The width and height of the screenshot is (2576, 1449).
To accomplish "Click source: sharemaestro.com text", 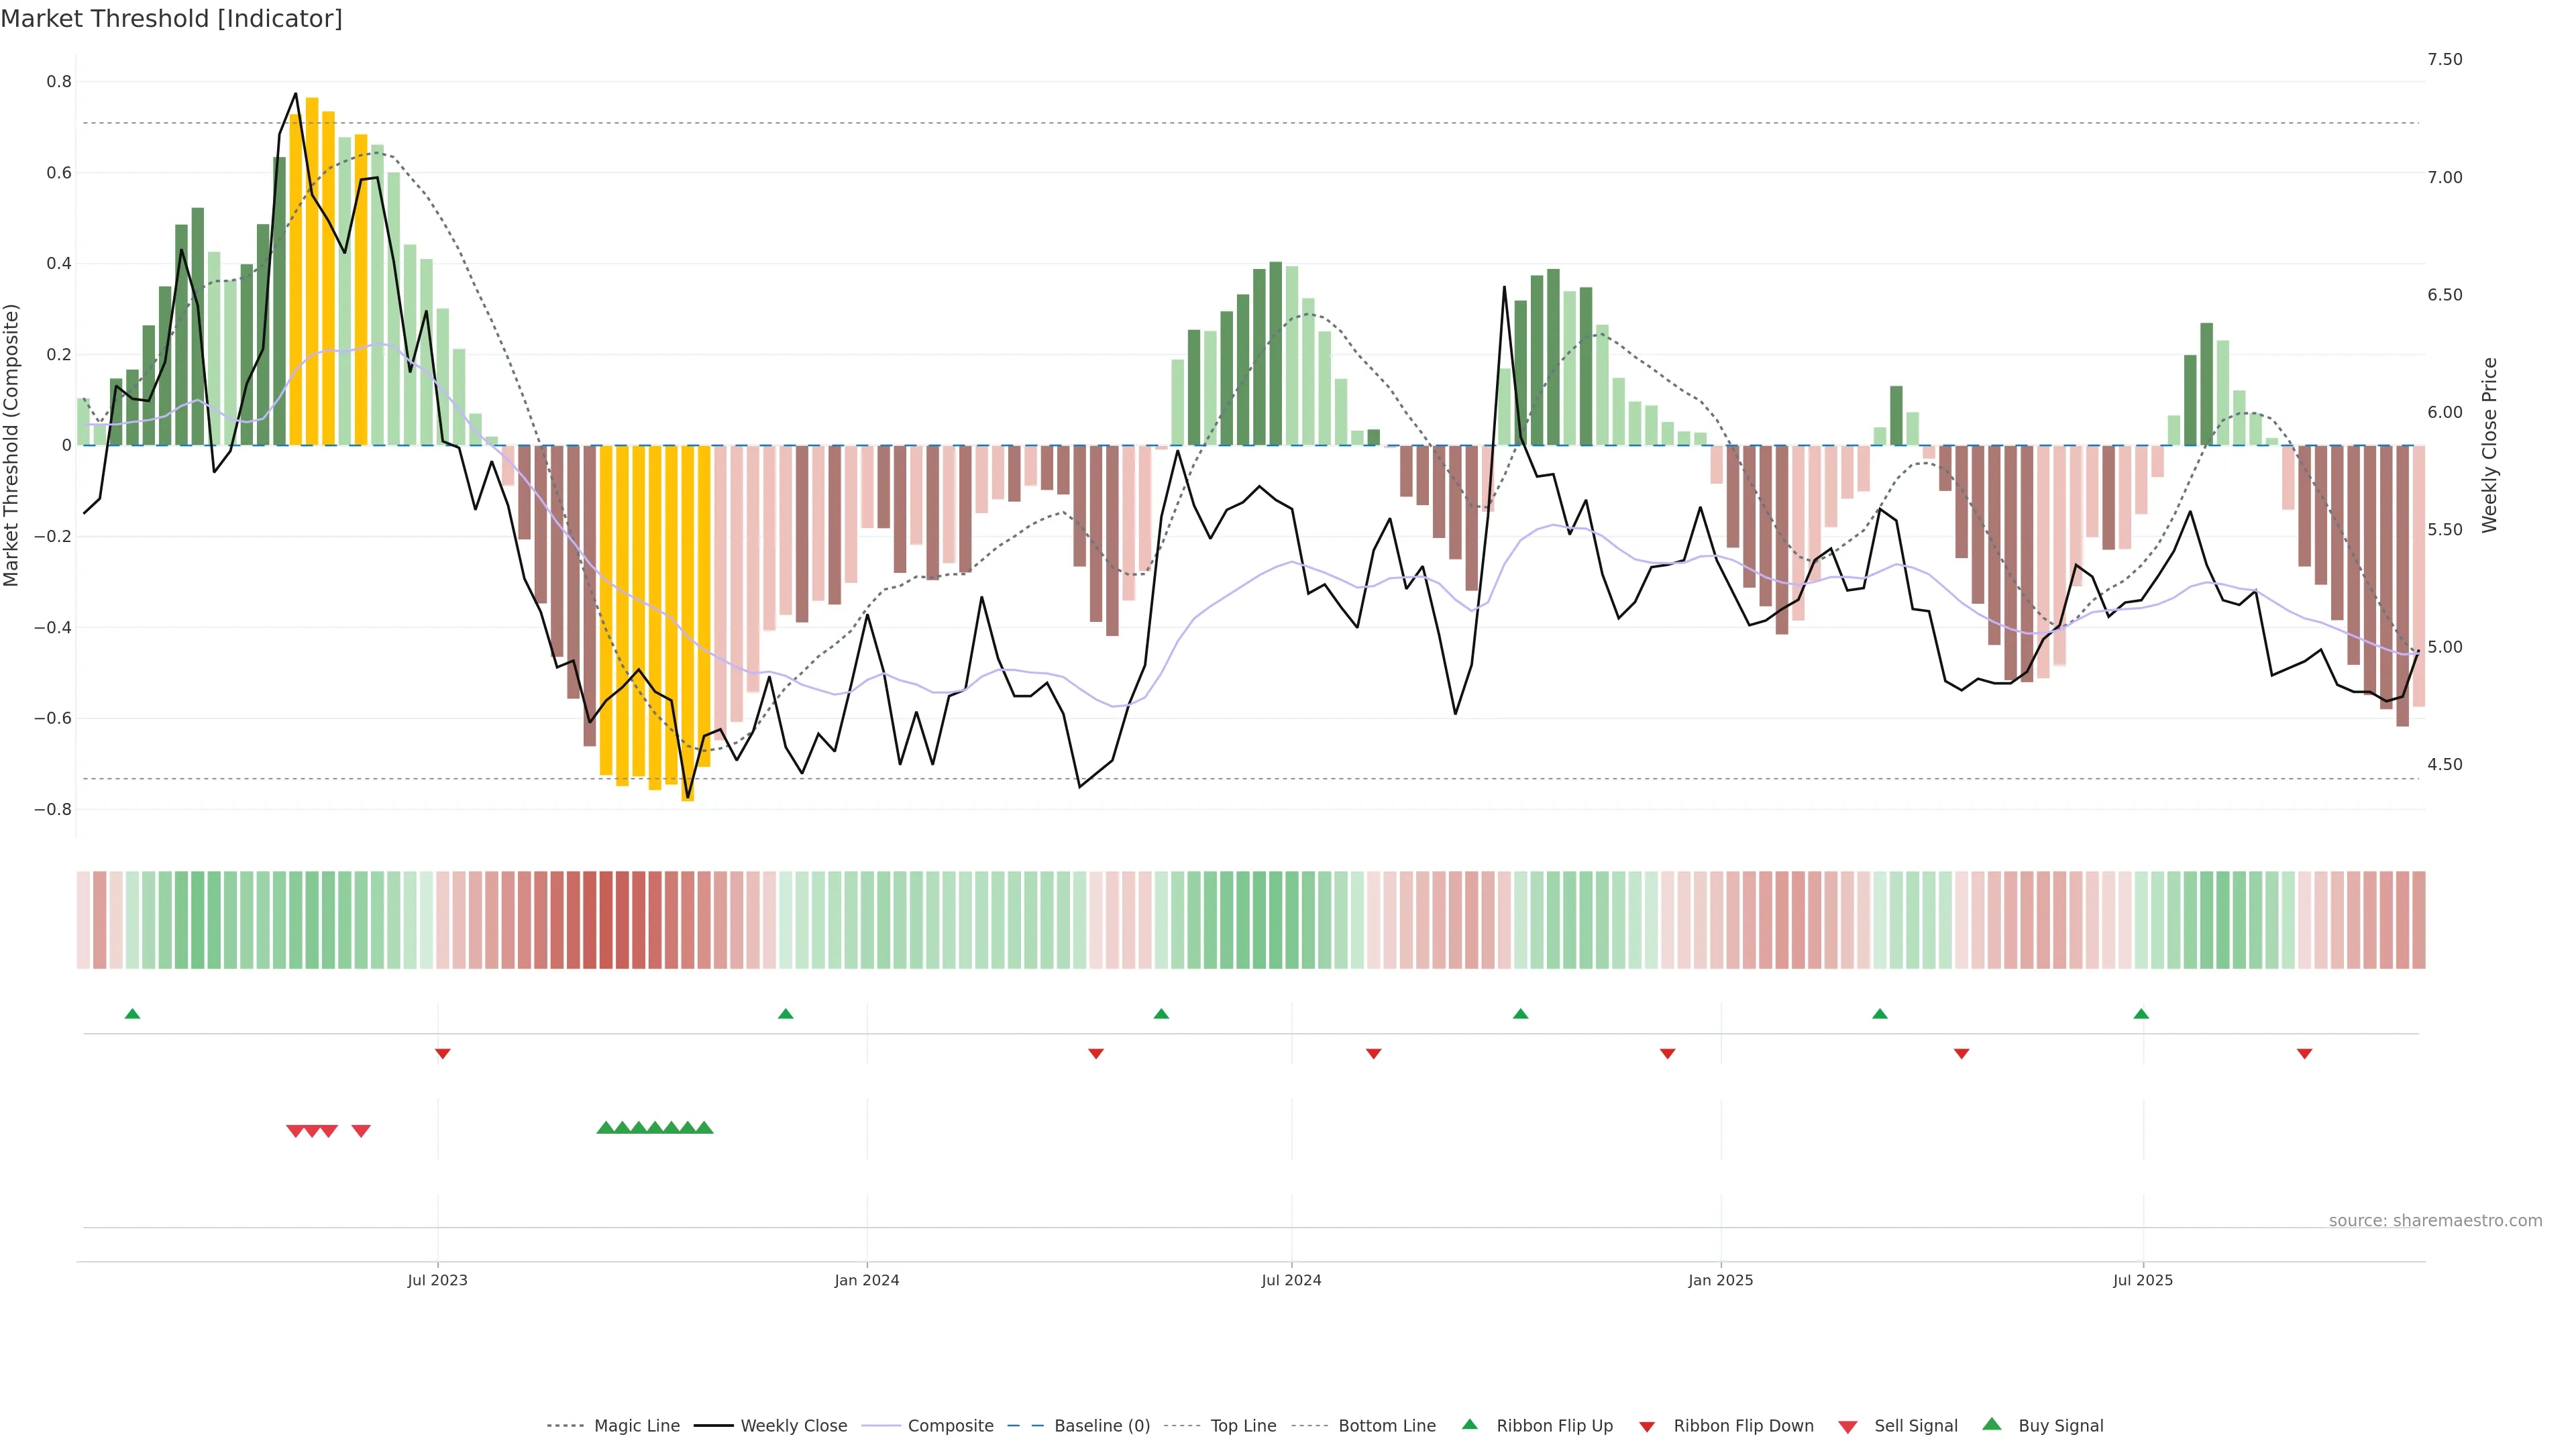I will coord(2435,1220).
